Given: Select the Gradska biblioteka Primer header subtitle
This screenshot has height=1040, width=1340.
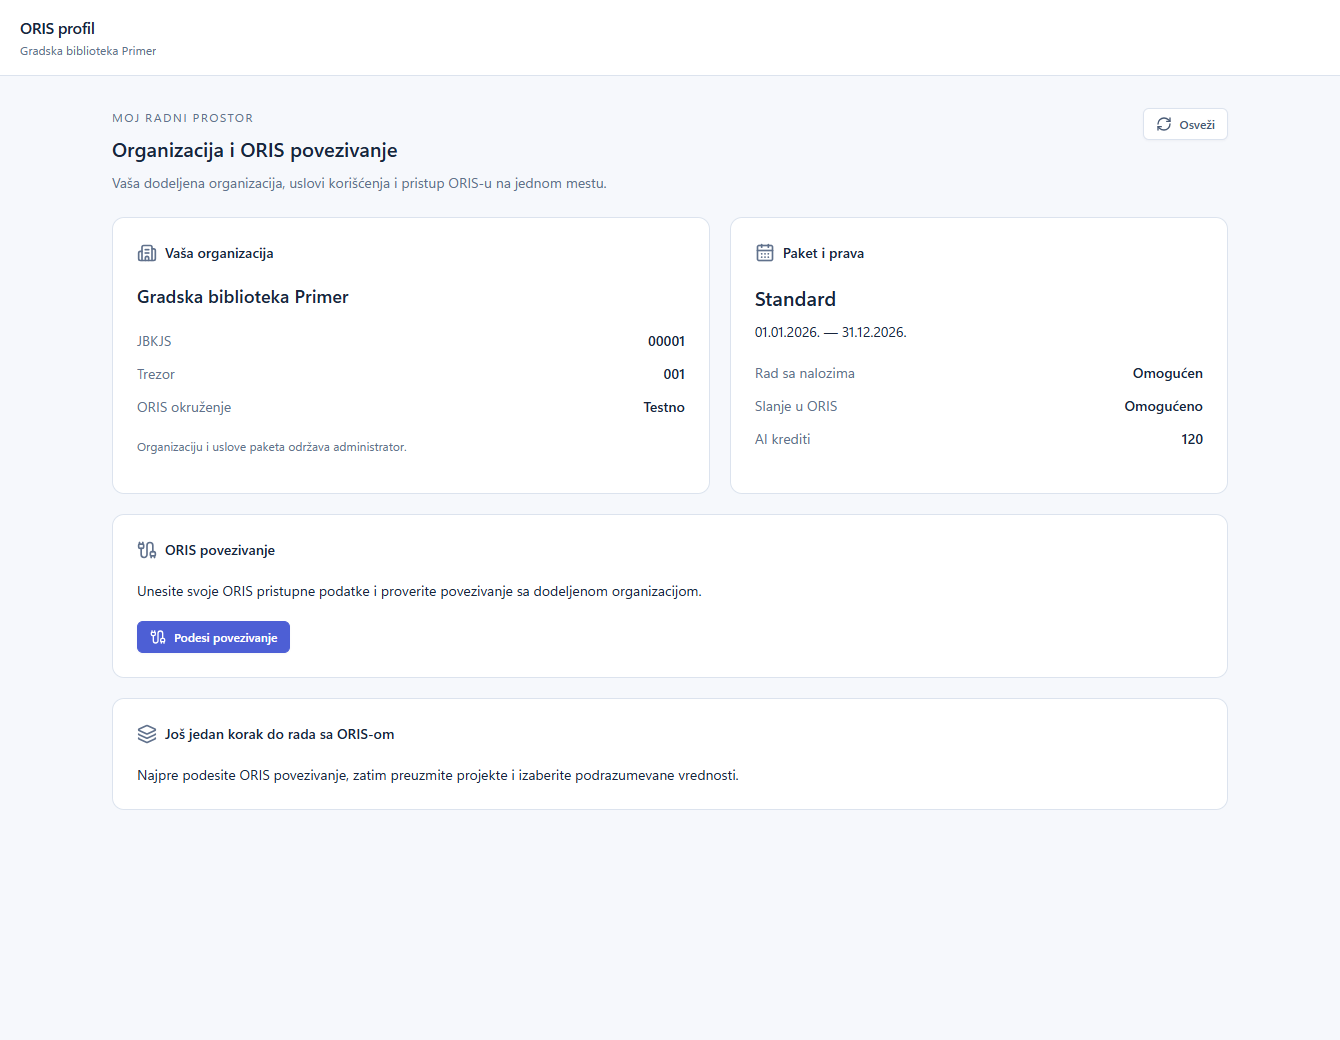Looking at the screenshot, I should click(x=88, y=51).
